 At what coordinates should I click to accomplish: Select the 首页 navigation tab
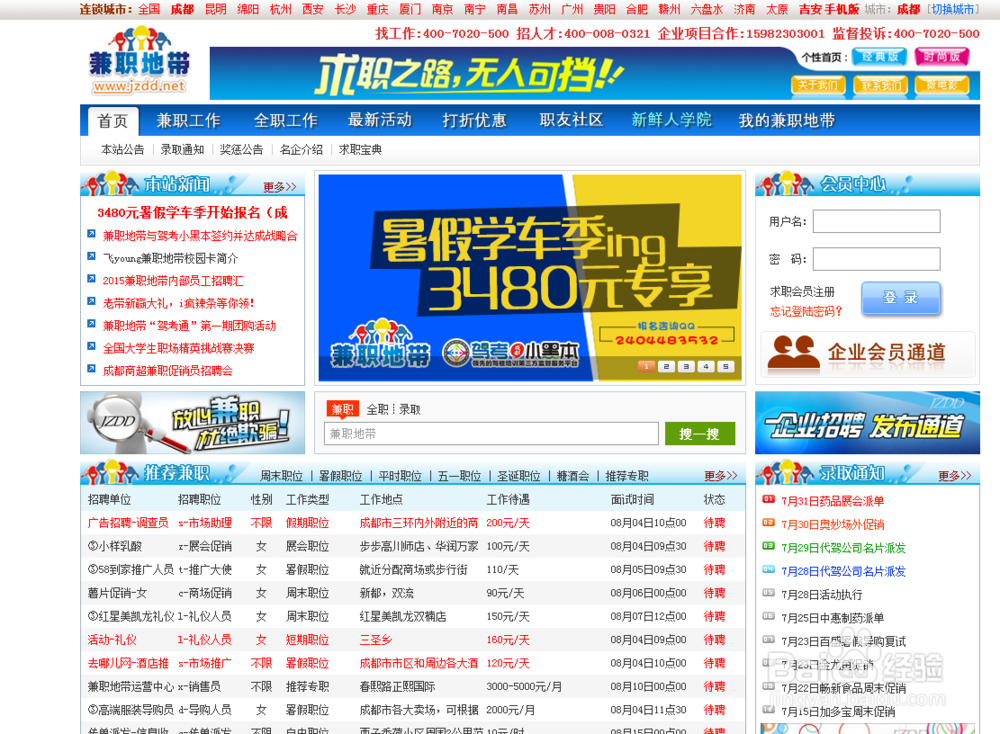[113, 121]
